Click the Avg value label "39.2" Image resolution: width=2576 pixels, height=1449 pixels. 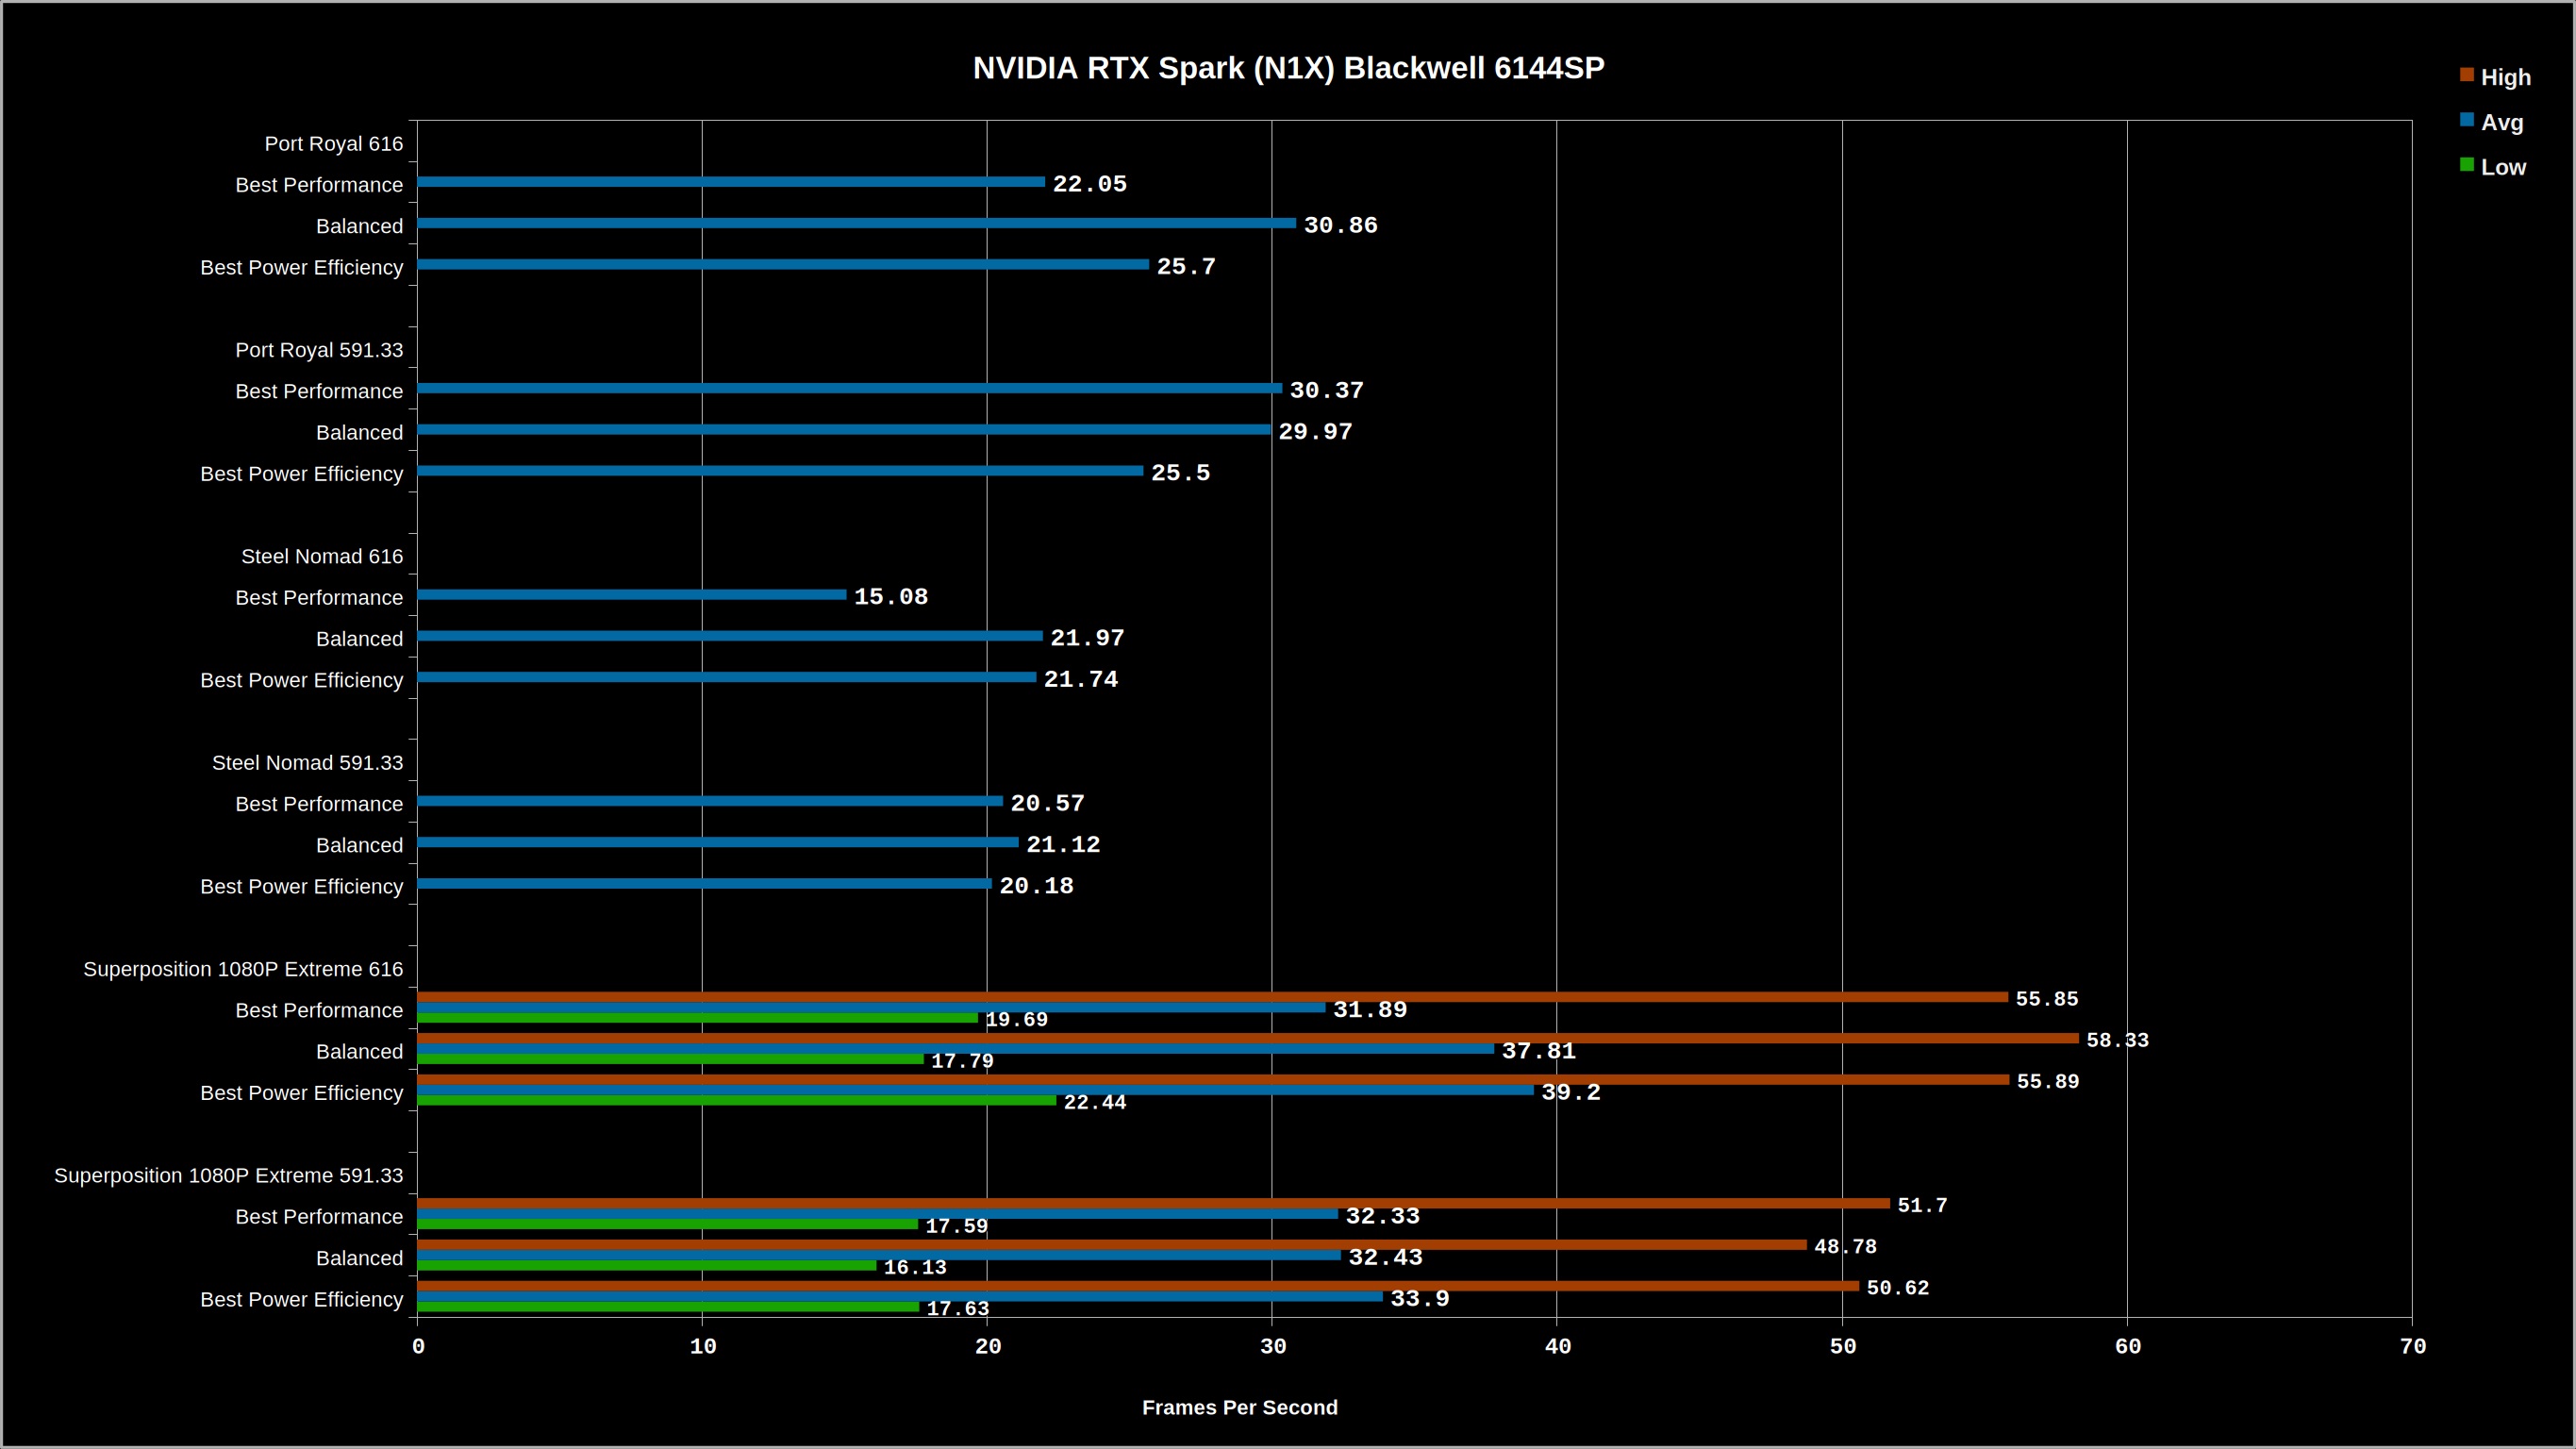click(1571, 1092)
